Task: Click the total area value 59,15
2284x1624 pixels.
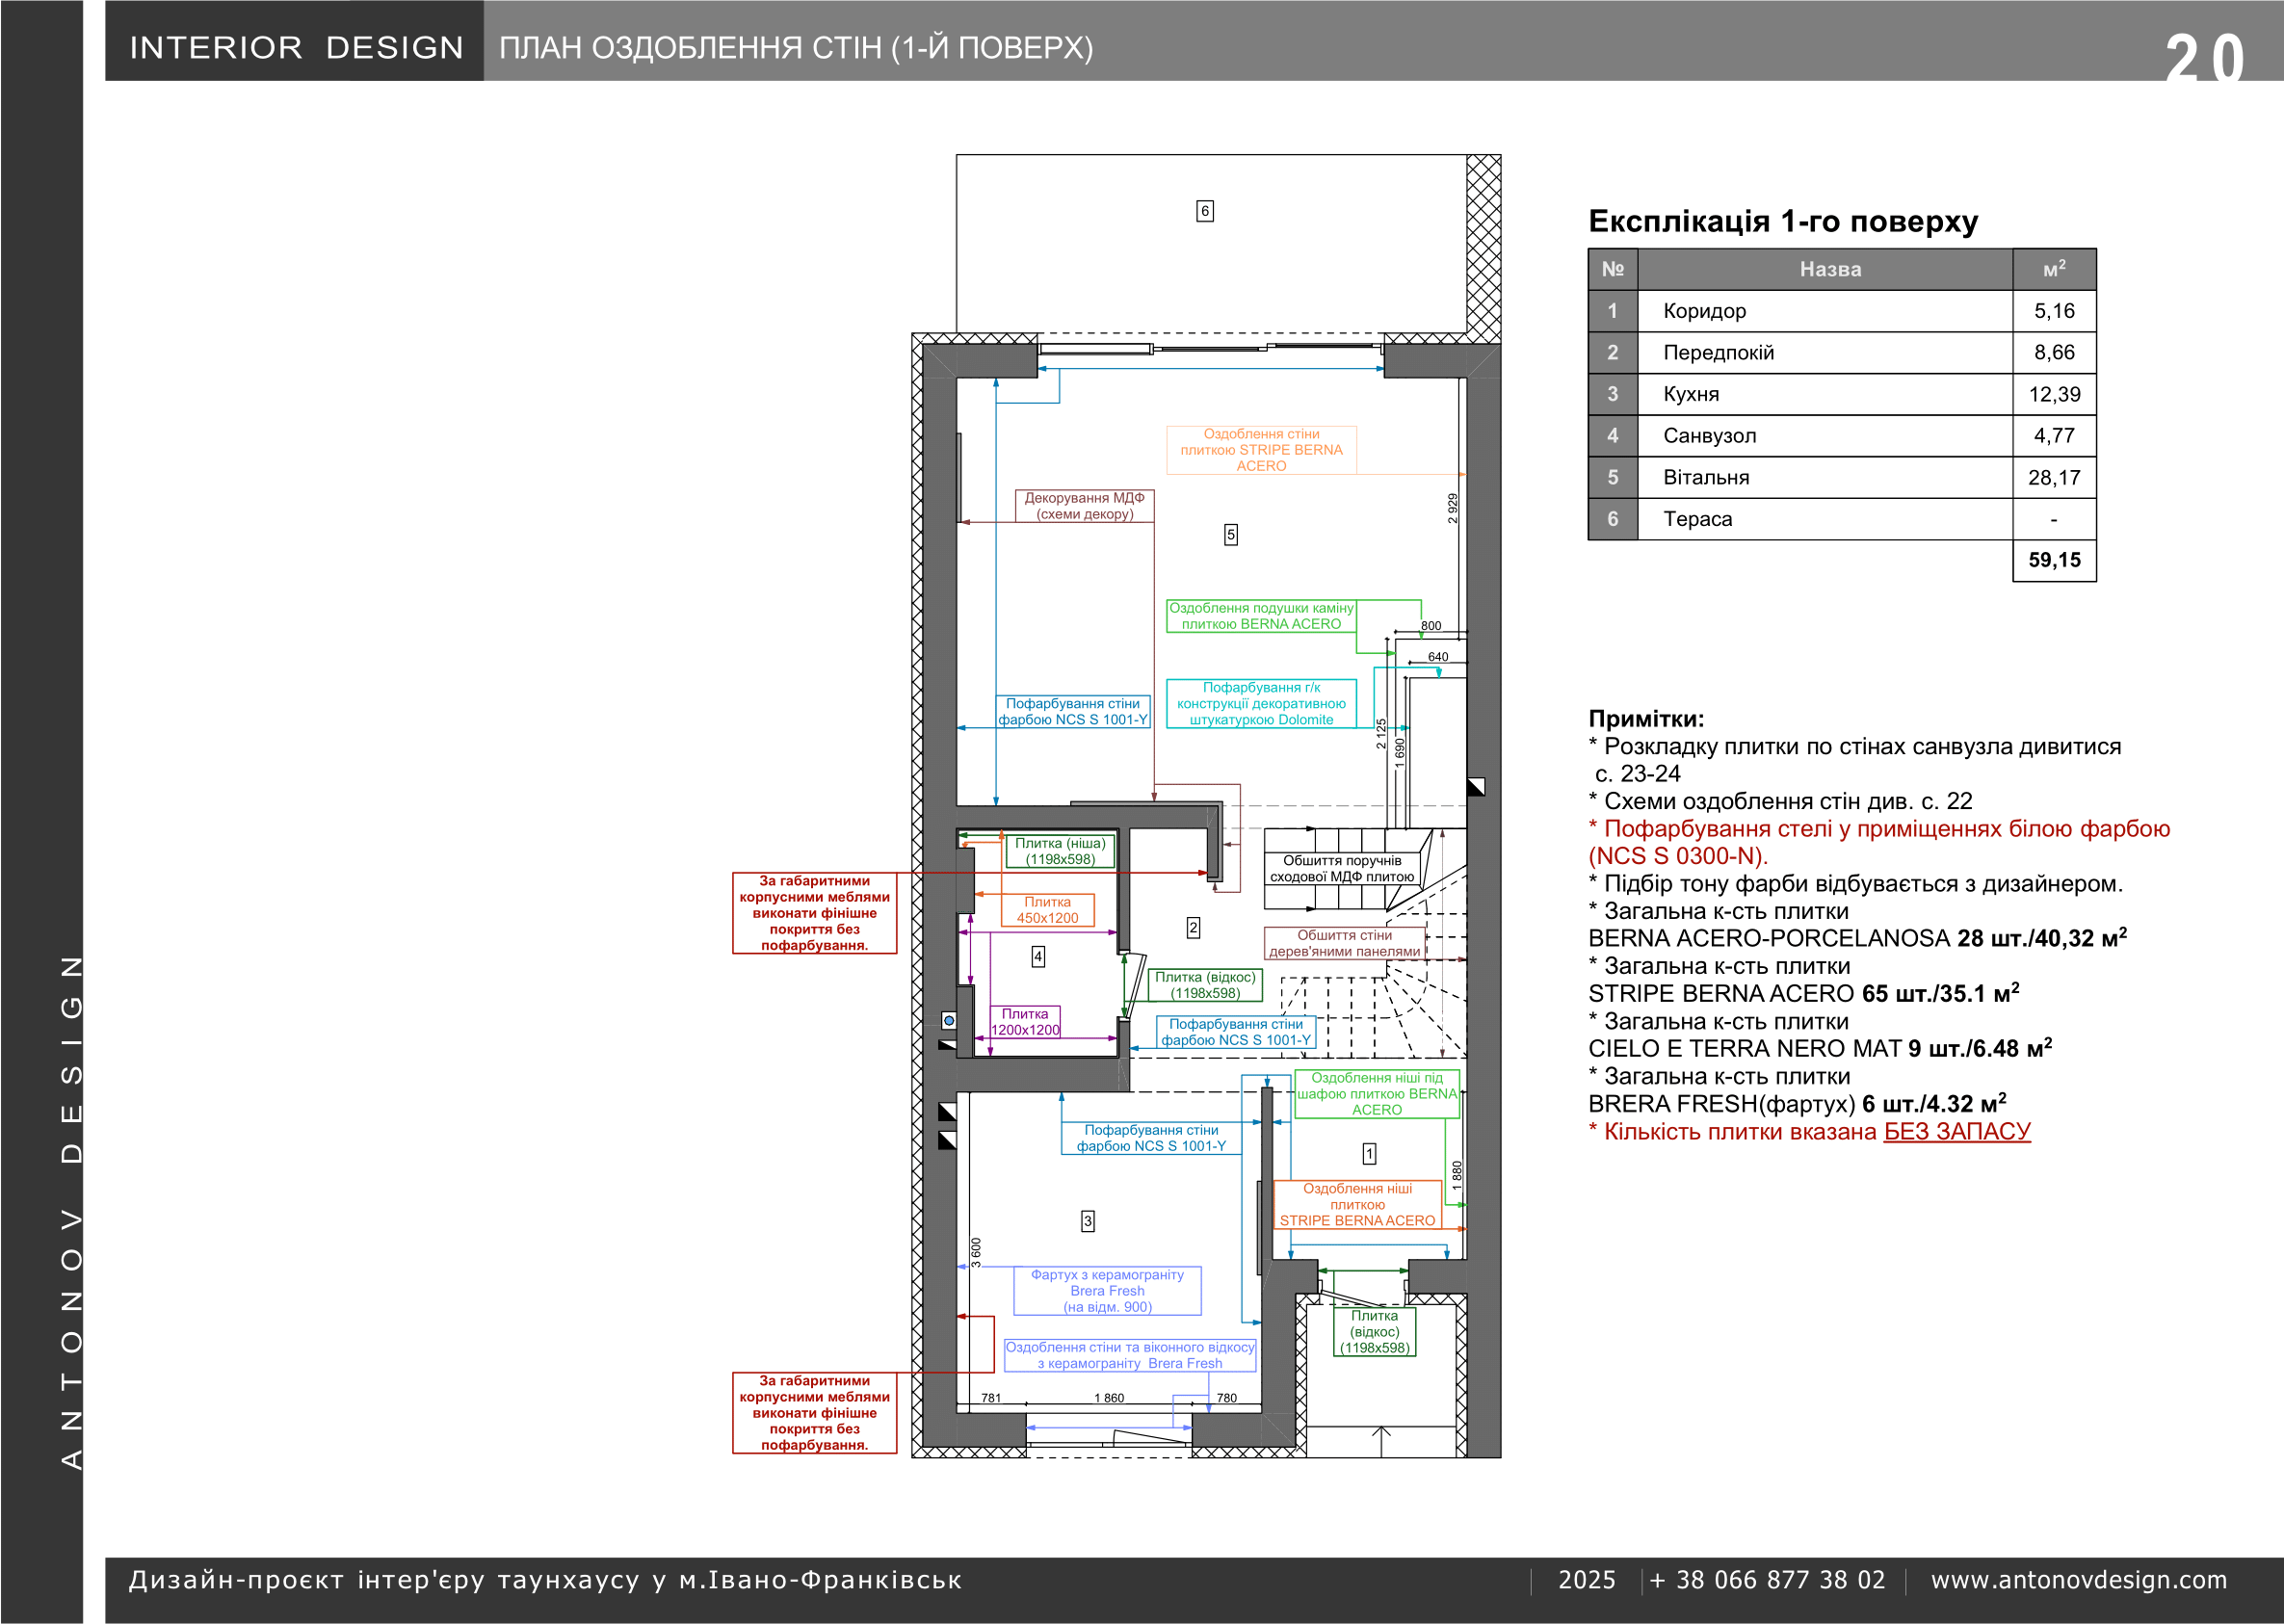Action: point(2054,561)
